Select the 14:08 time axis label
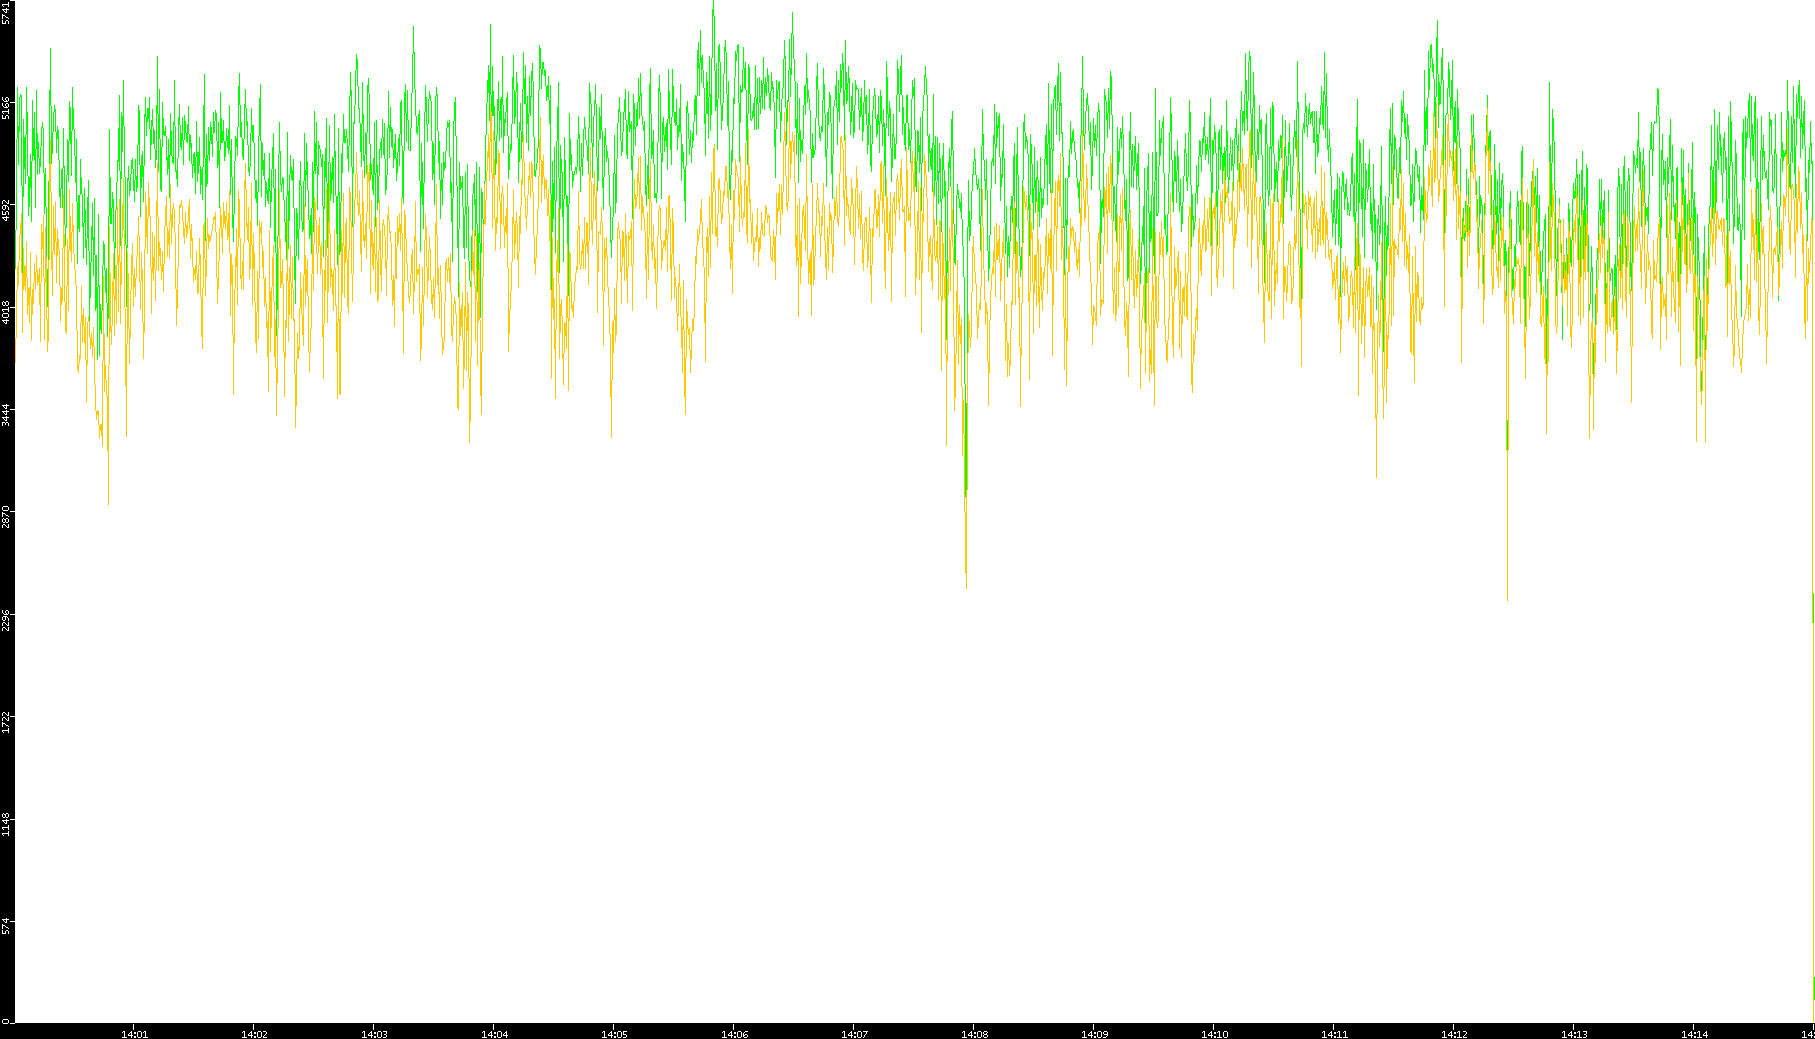Image resolution: width=1815 pixels, height=1039 pixels. (x=974, y=1033)
